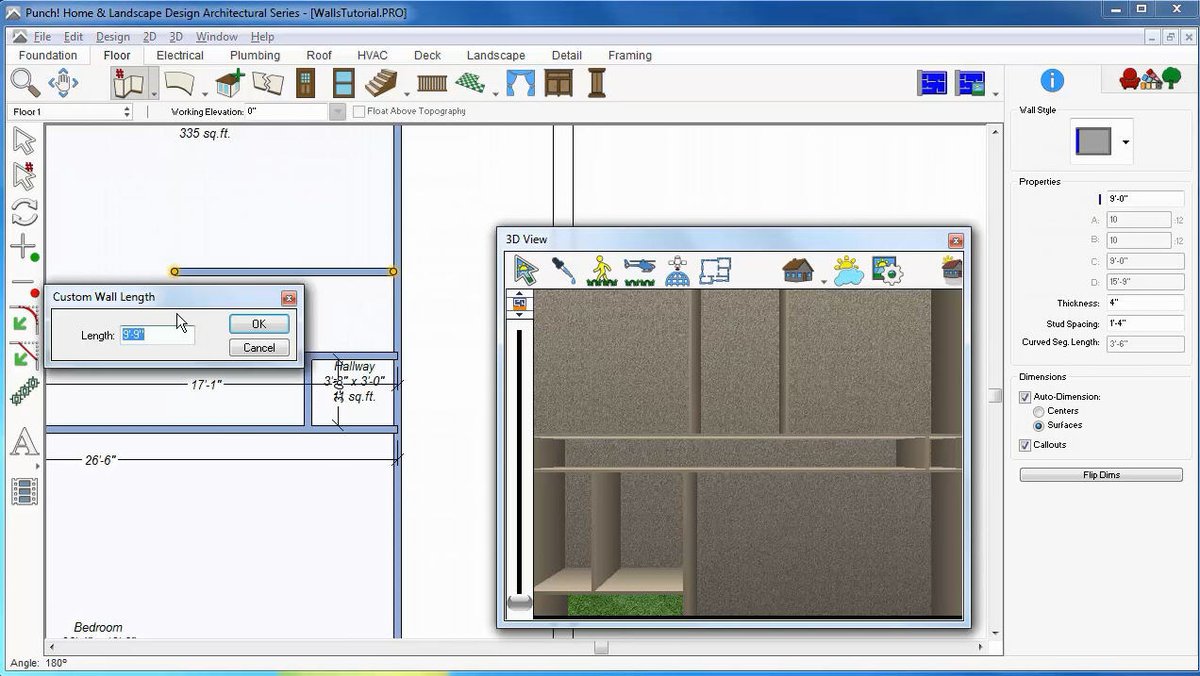
Task: Select the arrow selection tool
Action: 24,141
